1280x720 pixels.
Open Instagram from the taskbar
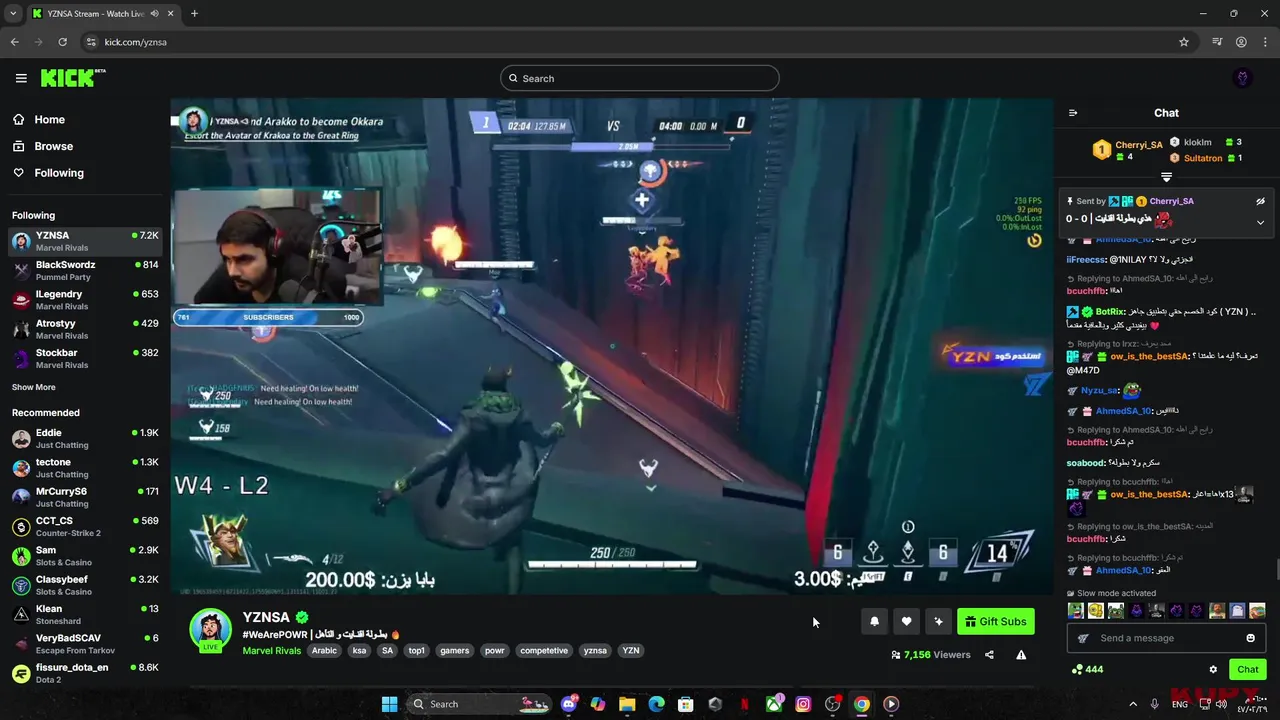pos(803,704)
